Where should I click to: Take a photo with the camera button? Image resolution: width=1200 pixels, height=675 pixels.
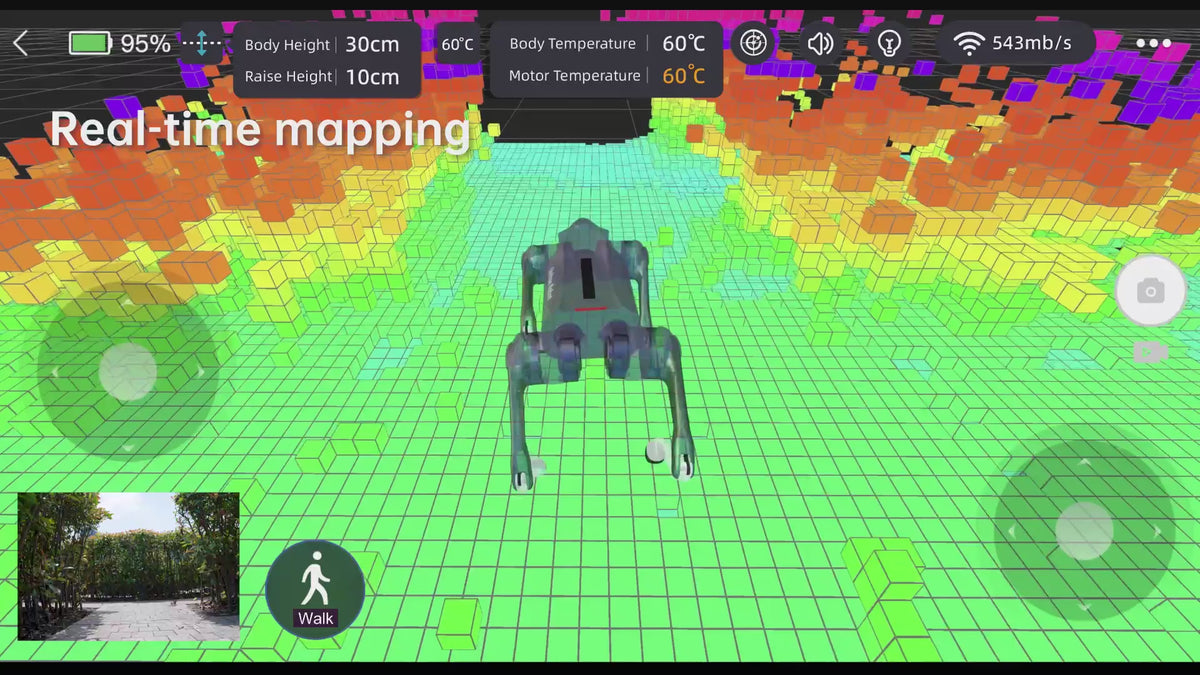click(1150, 291)
